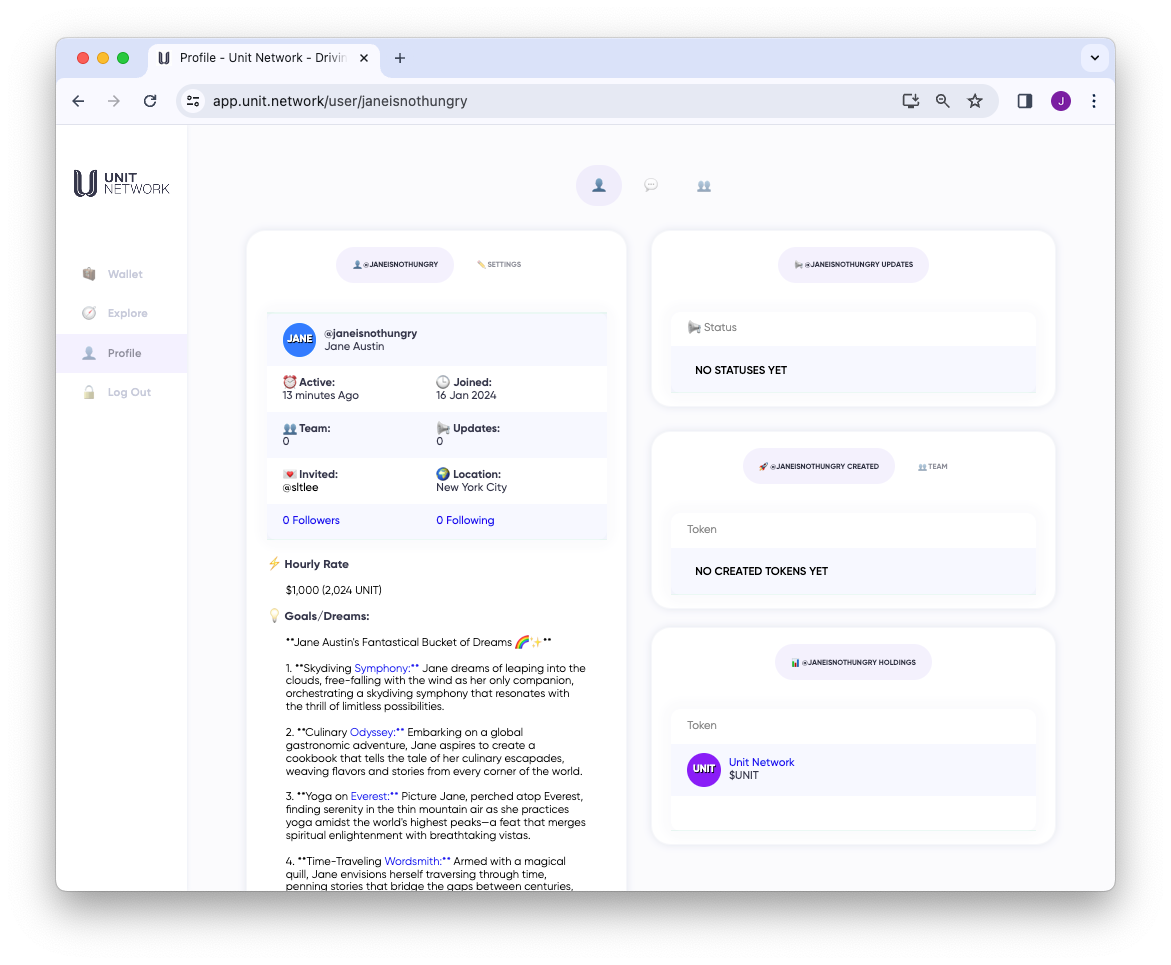The height and width of the screenshot is (965, 1171).
Task: Open the 0 Followers link
Action: tap(311, 520)
